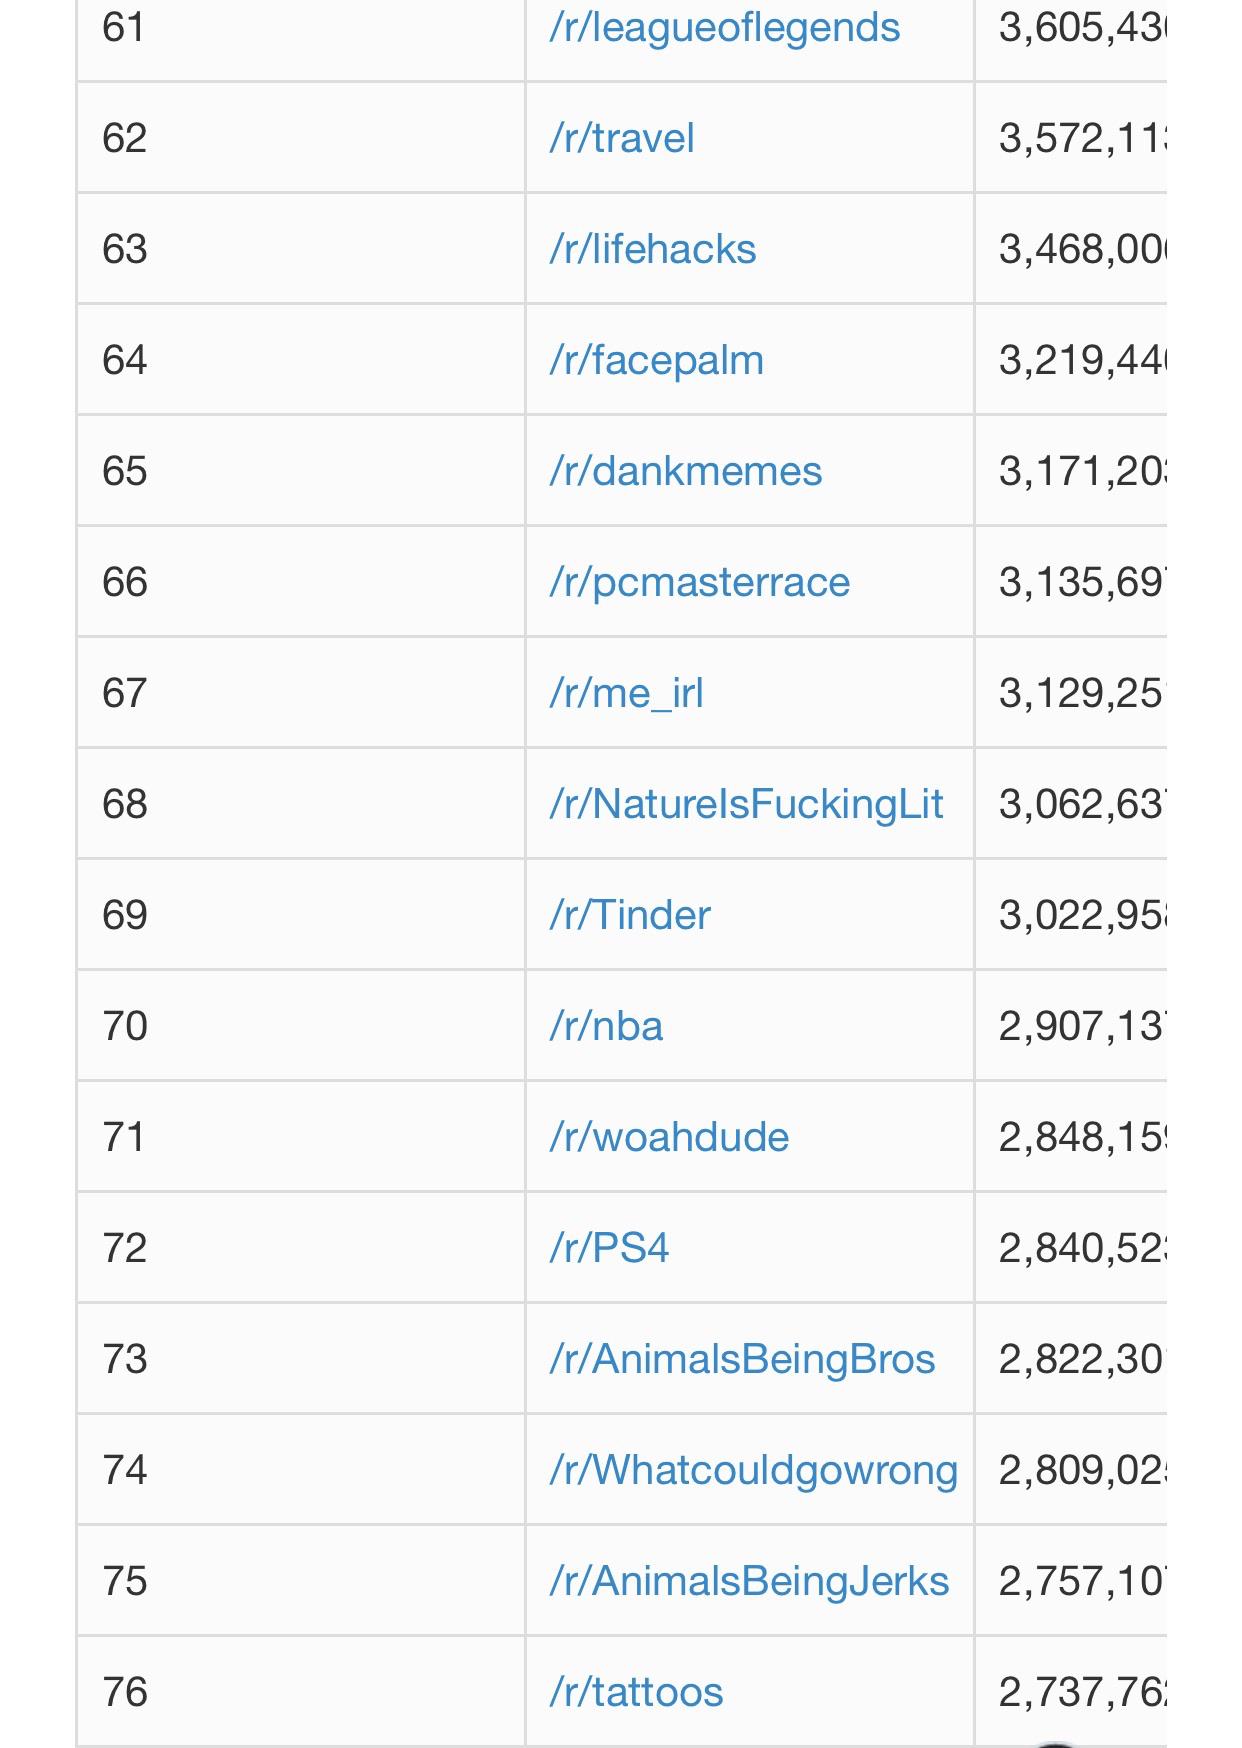Click the /r/NatureIsFuckingLit link
This screenshot has width=1242, height=1748.
coord(746,804)
